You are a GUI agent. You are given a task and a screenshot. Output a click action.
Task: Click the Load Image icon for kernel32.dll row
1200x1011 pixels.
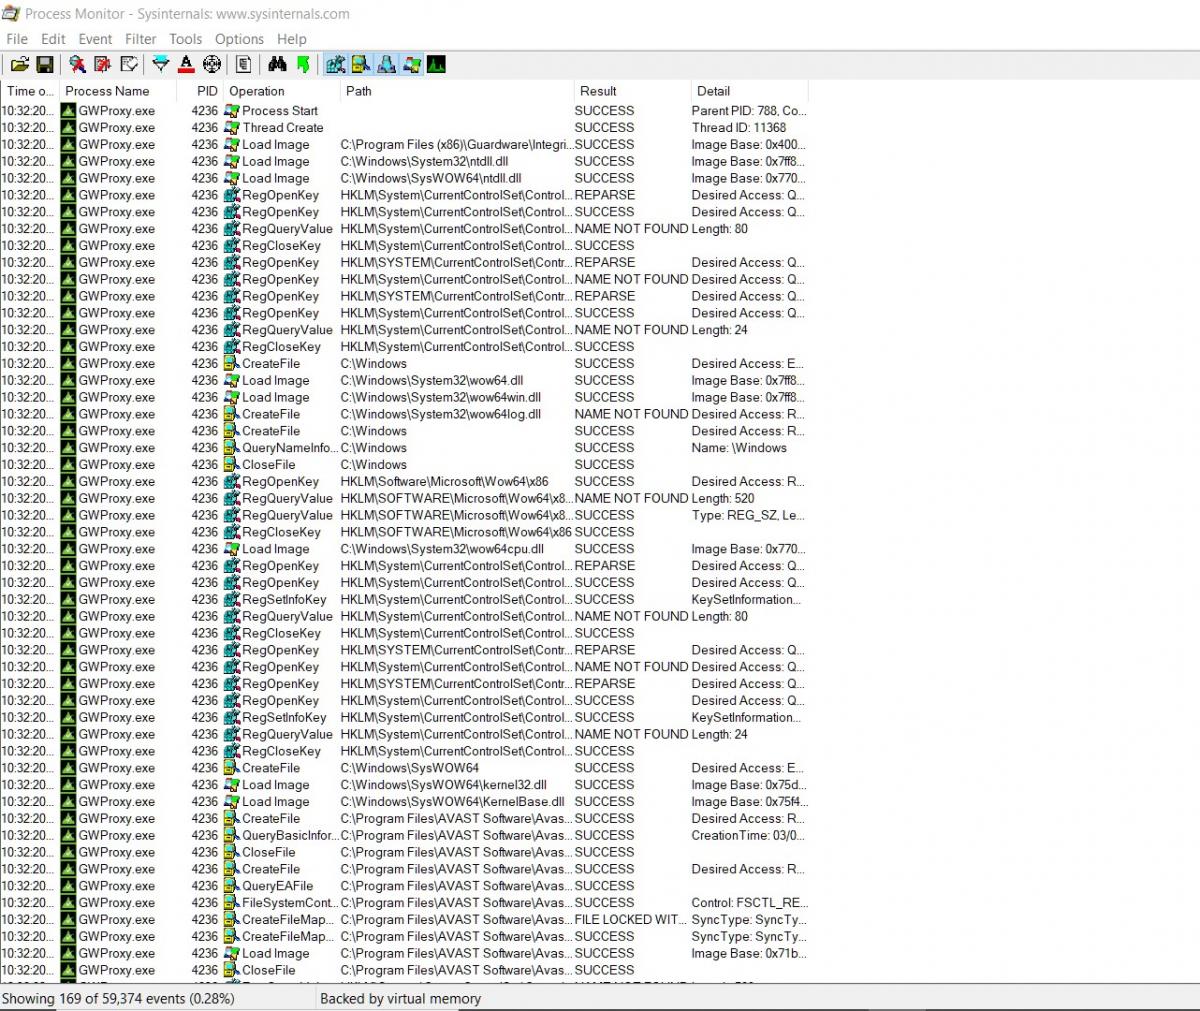tap(232, 785)
